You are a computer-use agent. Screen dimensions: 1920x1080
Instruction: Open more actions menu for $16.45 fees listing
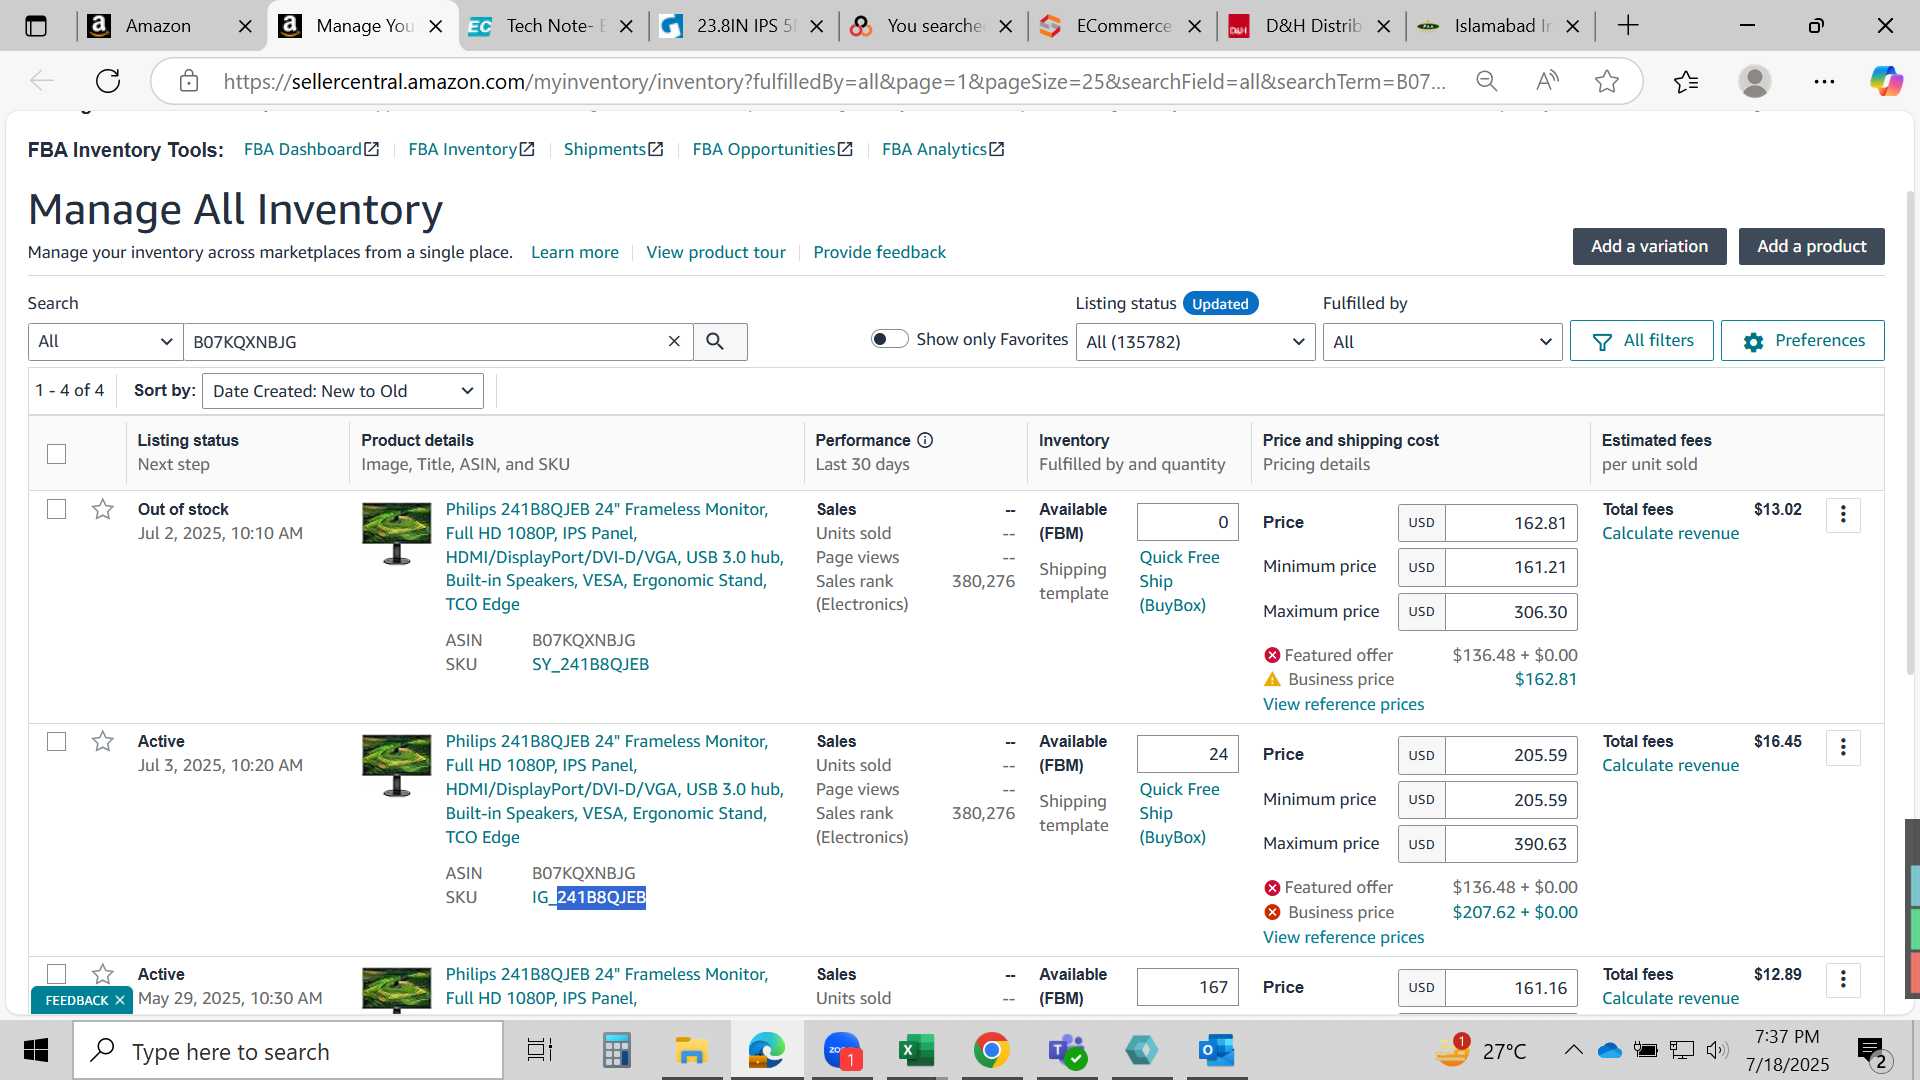tap(1843, 748)
